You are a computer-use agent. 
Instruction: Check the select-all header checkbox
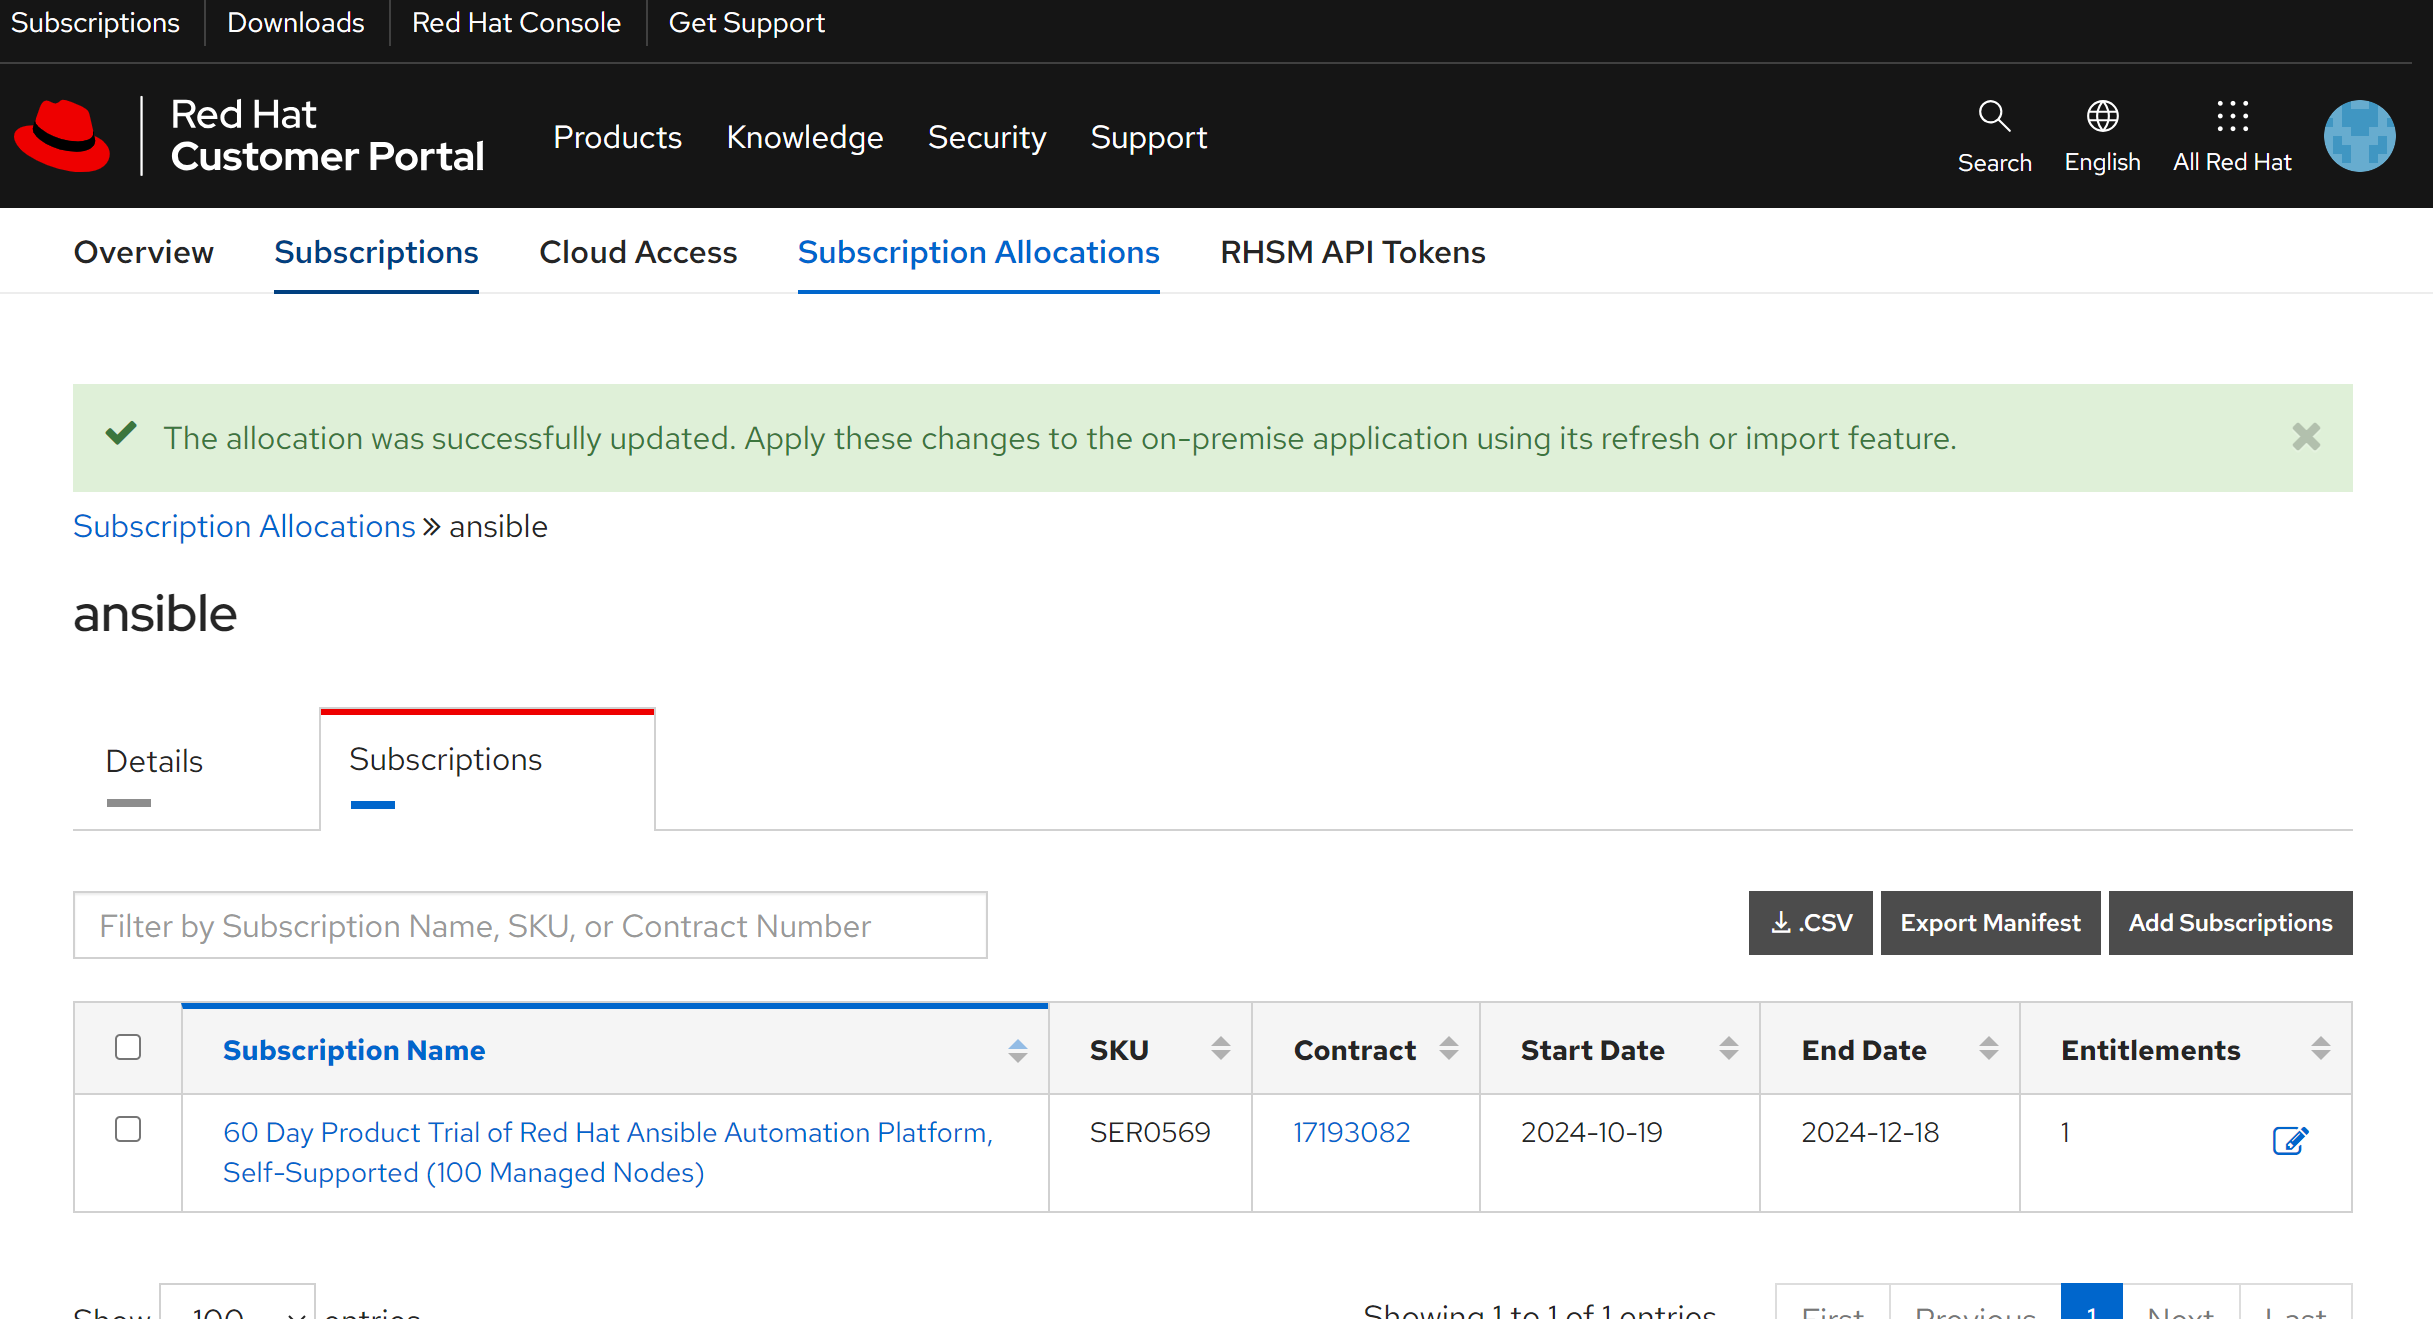pos(128,1047)
